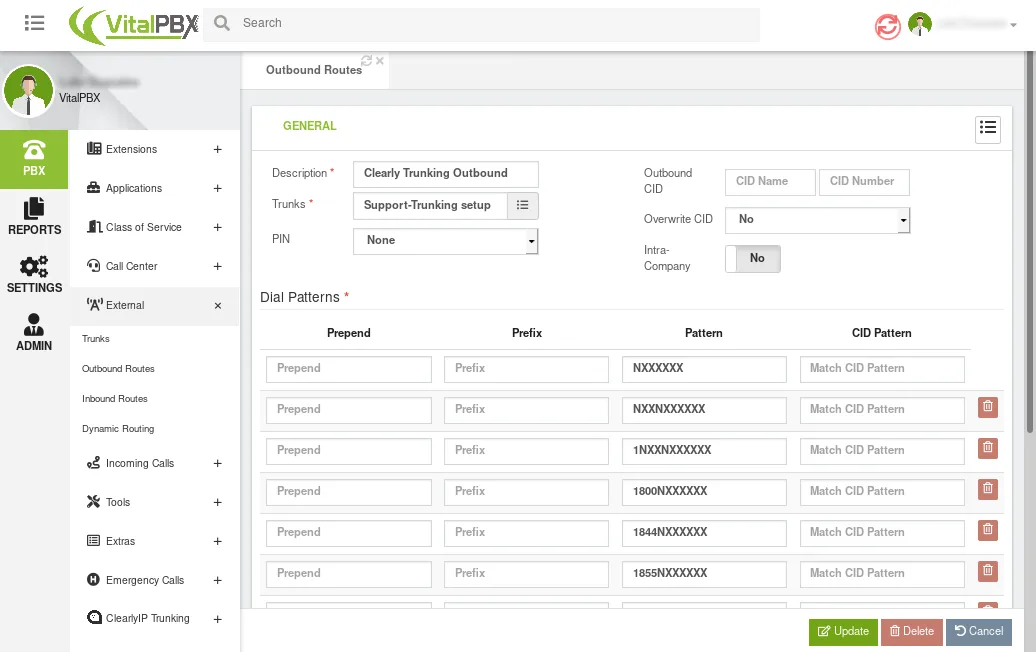The height and width of the screenshot is (652, 1036).
Task: Open the Settings section
Action: tap(34, 275)
